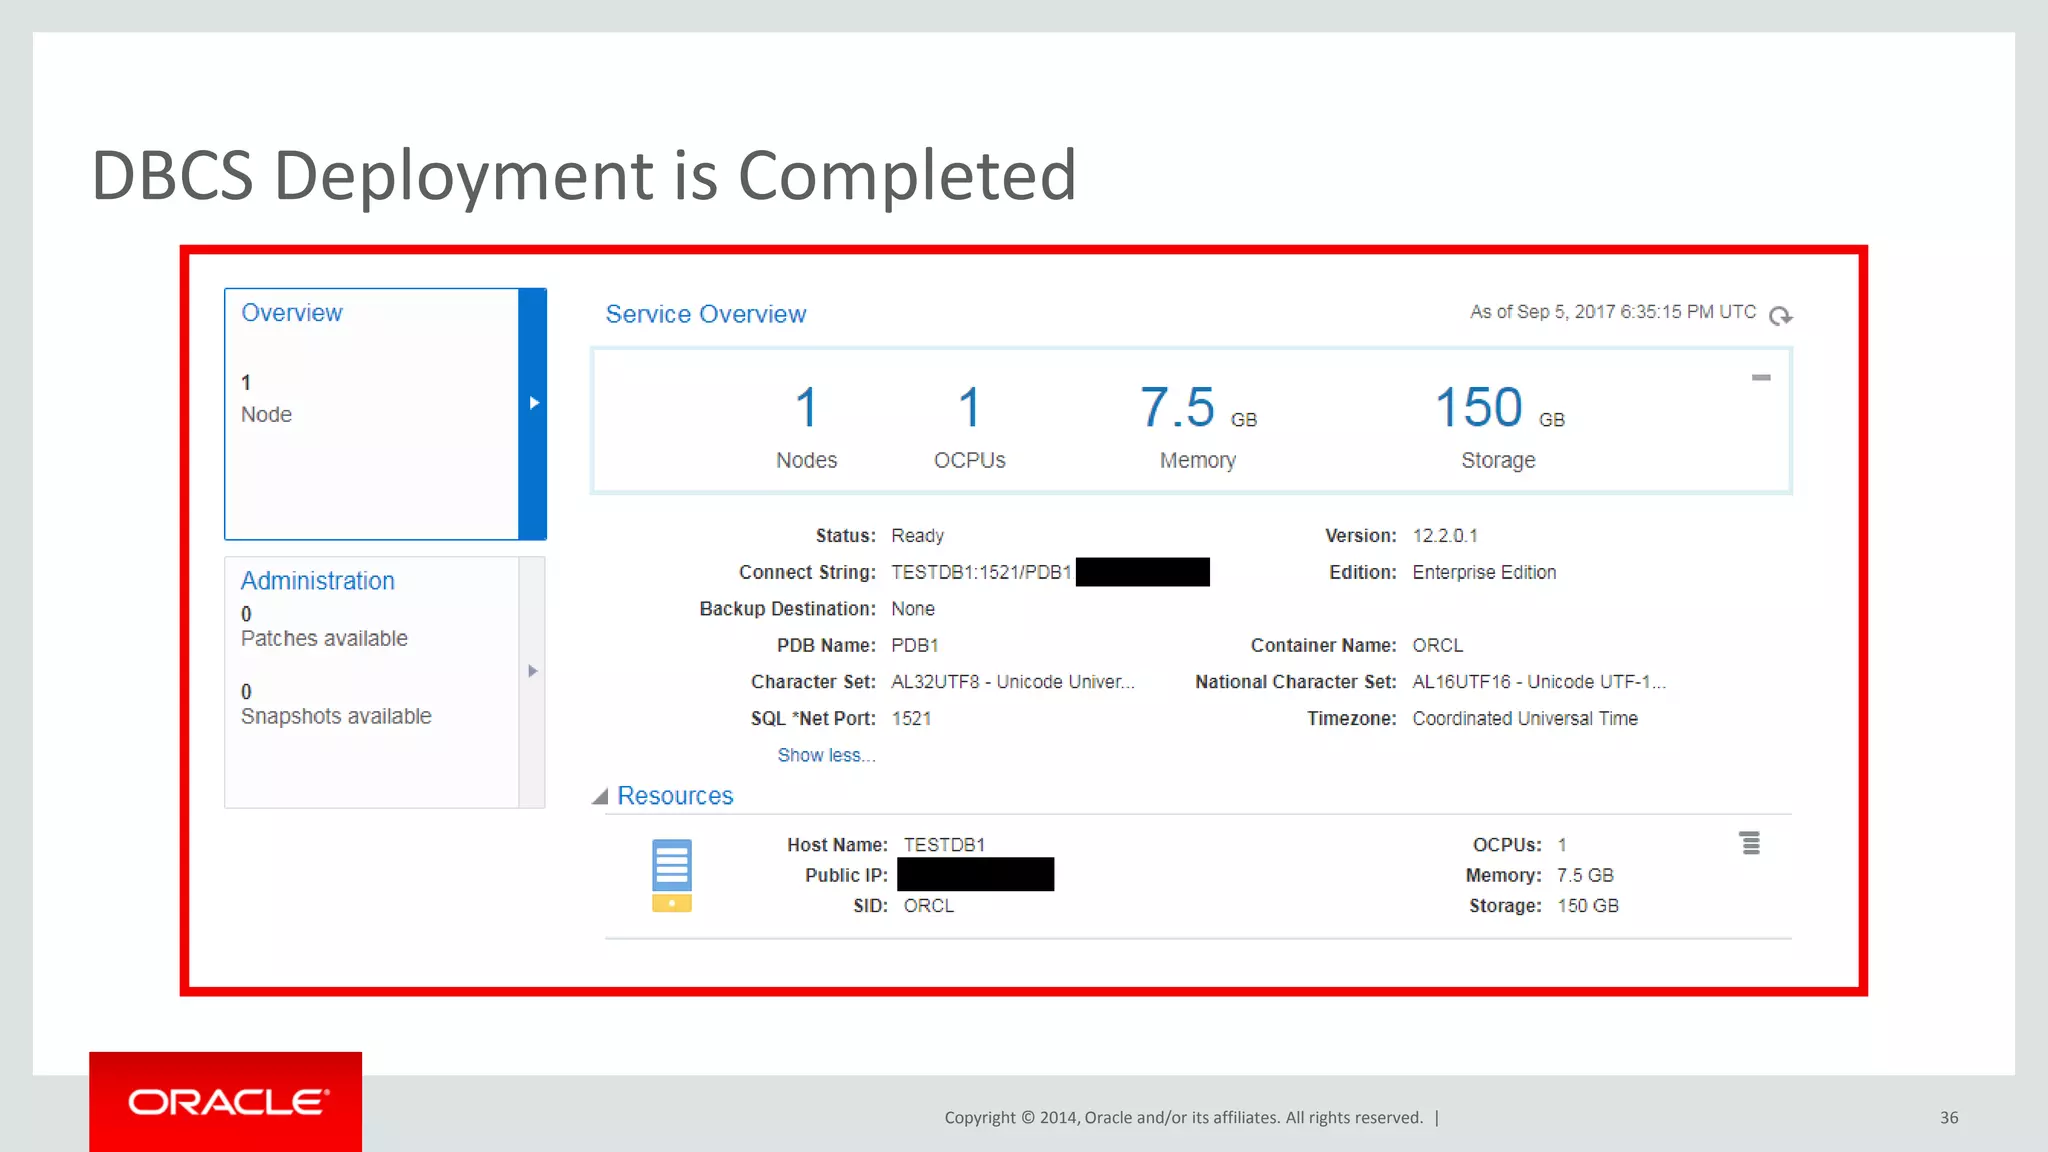This screenshot has height=1152, width=2048.
Task: Click the As of Sep 5, 2017 timestamp
Action: pos(1612,312)
